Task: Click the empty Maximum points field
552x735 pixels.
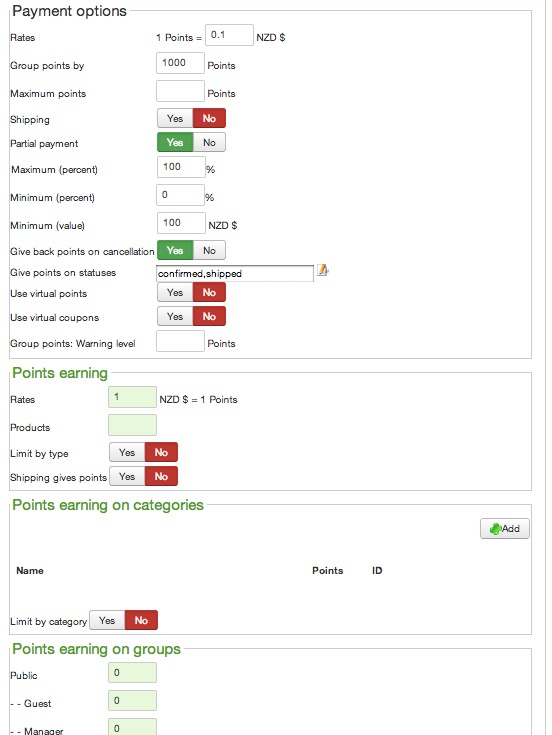Action: [x=180, y=91]
